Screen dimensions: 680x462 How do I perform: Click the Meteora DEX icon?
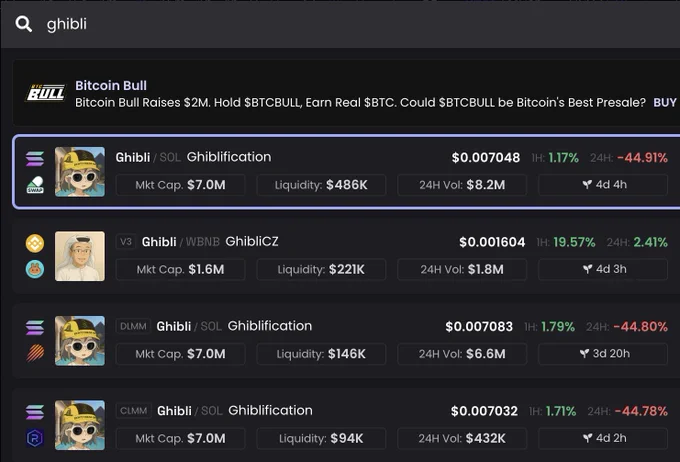(x=35, y=353)
